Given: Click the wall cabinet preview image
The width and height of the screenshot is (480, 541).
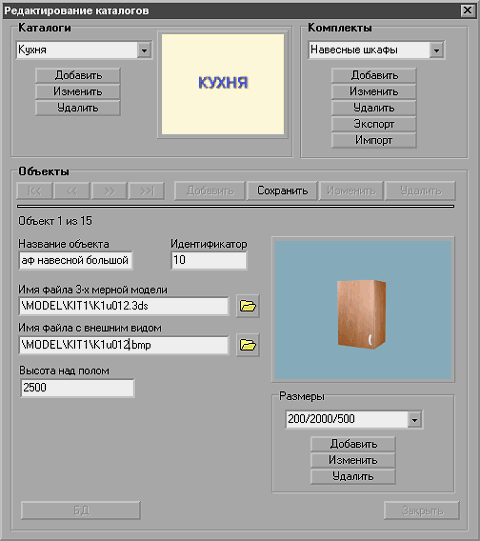Looking at the screenshot, I should (363, 310).
